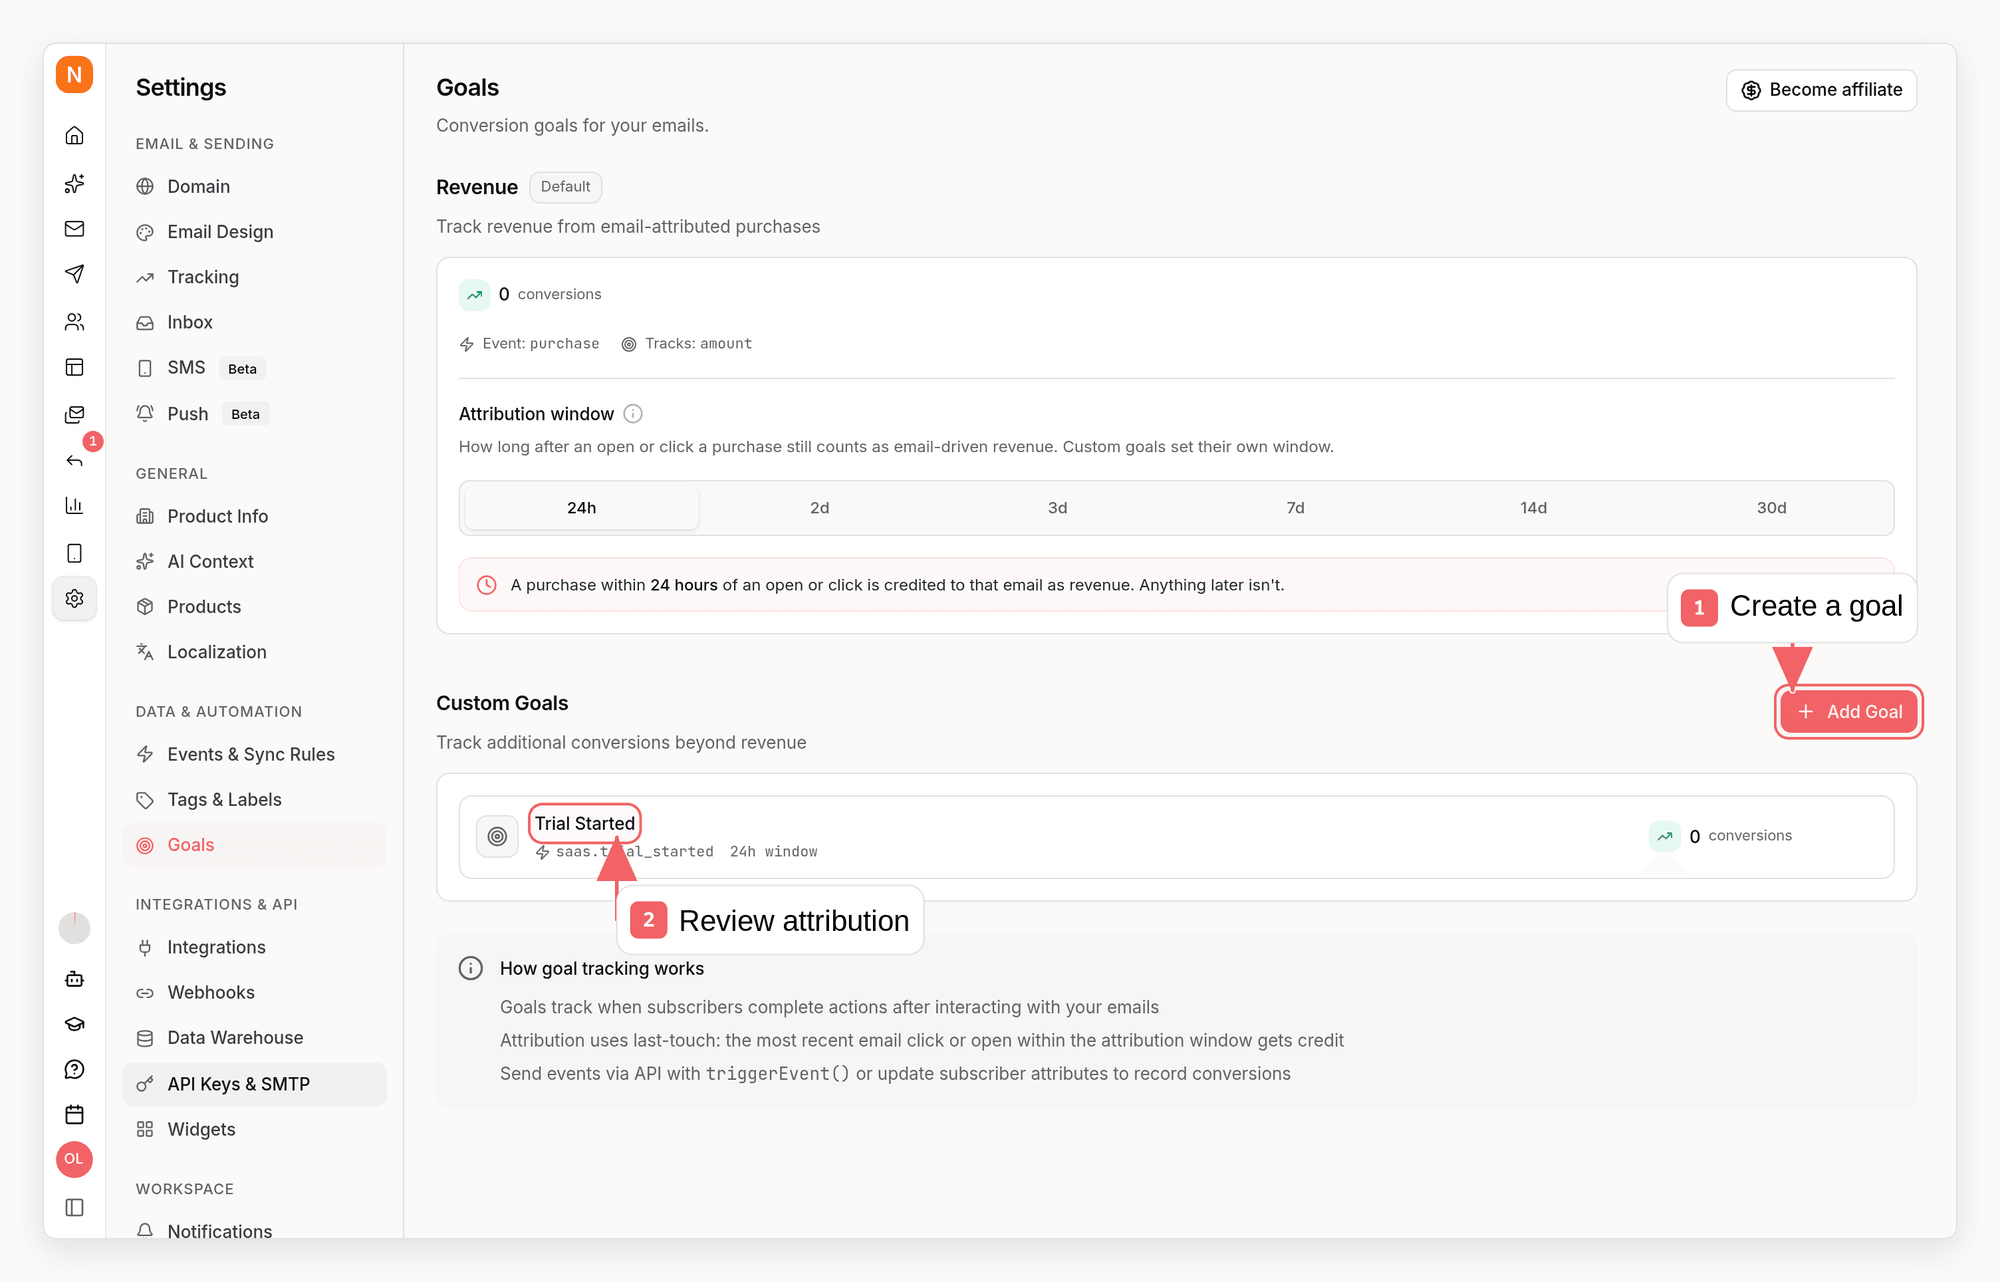Click Become affiliate button
This screenshot has width=2000, height=1282.
click(x=1821, y=90)
